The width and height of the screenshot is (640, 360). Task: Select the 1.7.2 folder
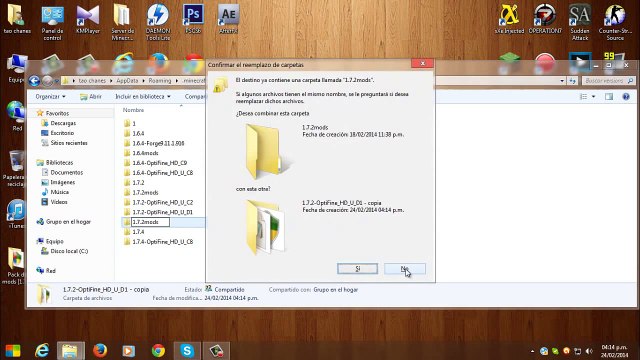pyautogui.click(x=138, y=182)
